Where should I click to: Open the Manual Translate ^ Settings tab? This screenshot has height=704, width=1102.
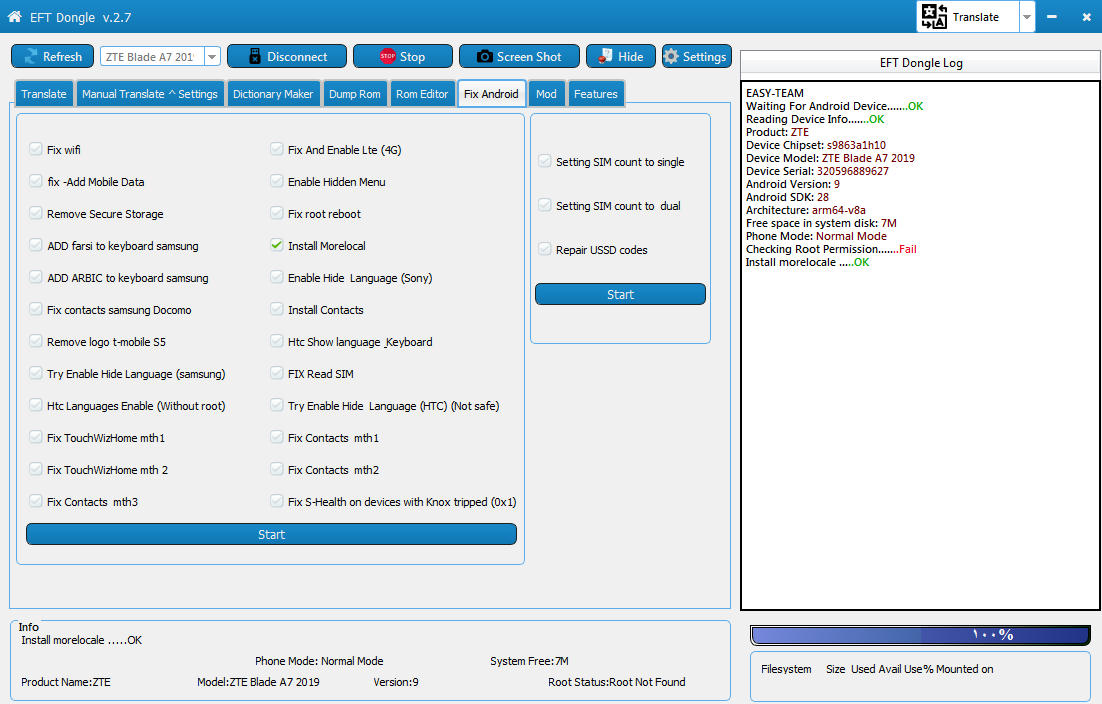pos(150,93)
